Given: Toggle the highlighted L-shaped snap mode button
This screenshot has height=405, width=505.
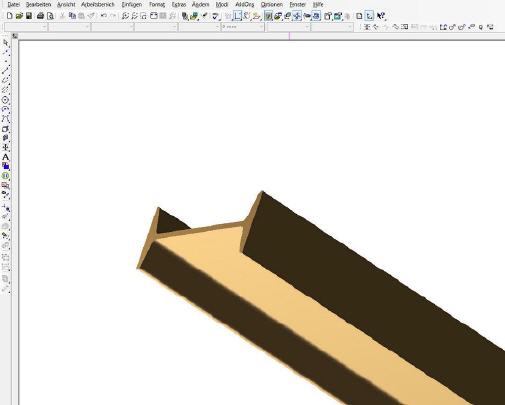Looking at the screenshot, I should [x=237, y=16].
